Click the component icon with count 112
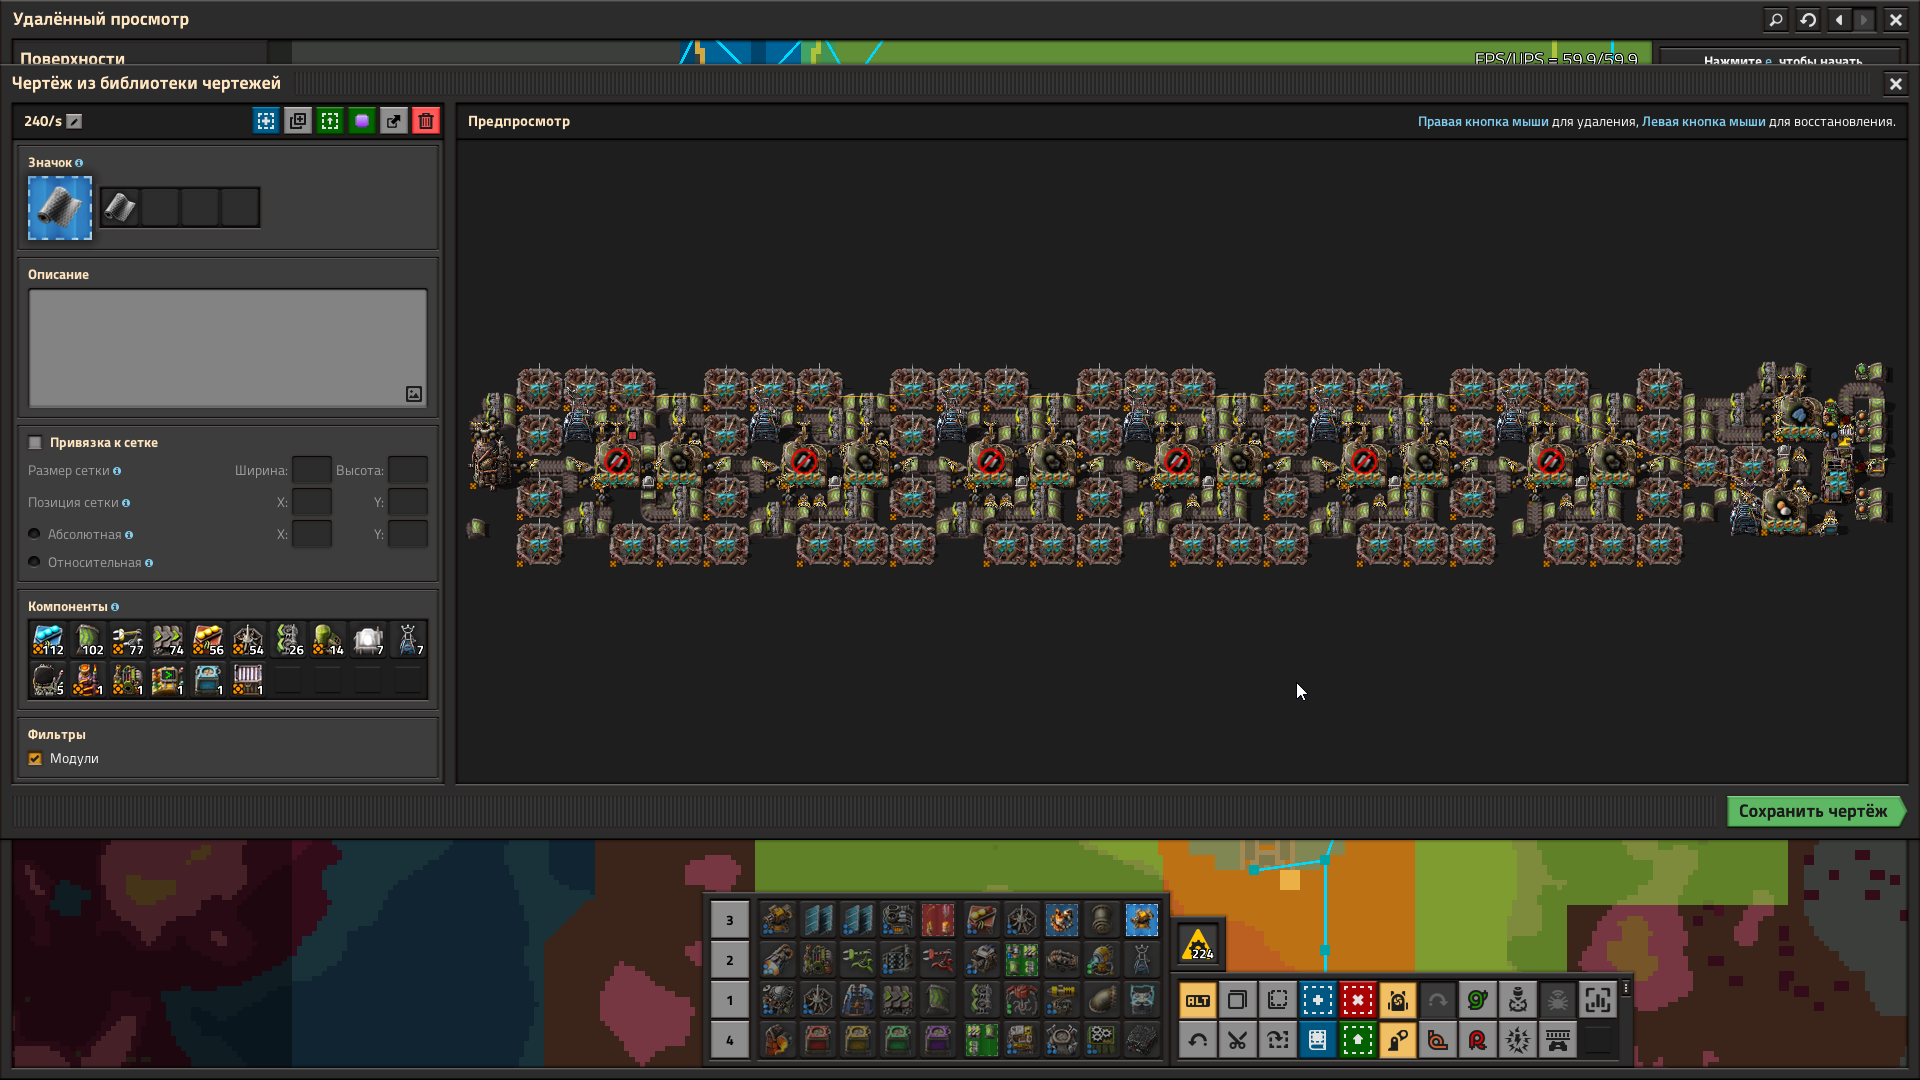 [48, 640]
